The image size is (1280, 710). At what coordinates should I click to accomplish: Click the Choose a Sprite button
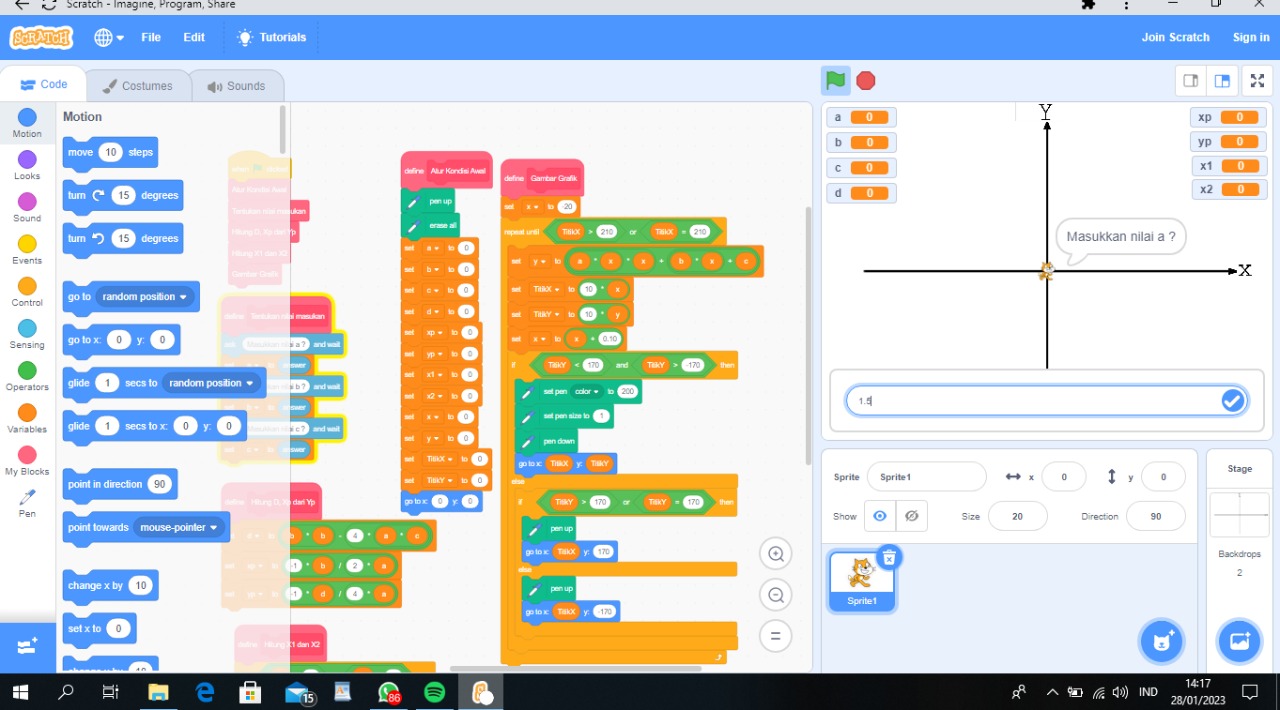(x=1161, y=641)
